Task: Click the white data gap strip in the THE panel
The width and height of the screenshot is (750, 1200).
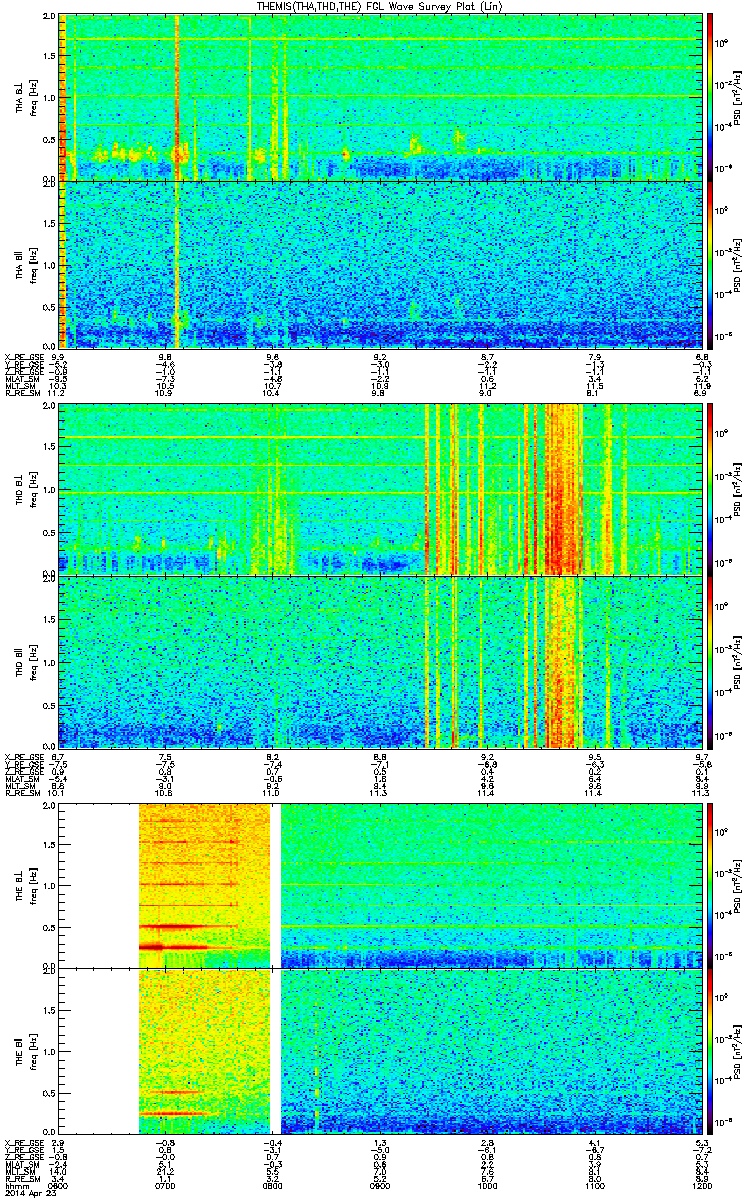Action: pyautogui.click(x=276, y=968)
